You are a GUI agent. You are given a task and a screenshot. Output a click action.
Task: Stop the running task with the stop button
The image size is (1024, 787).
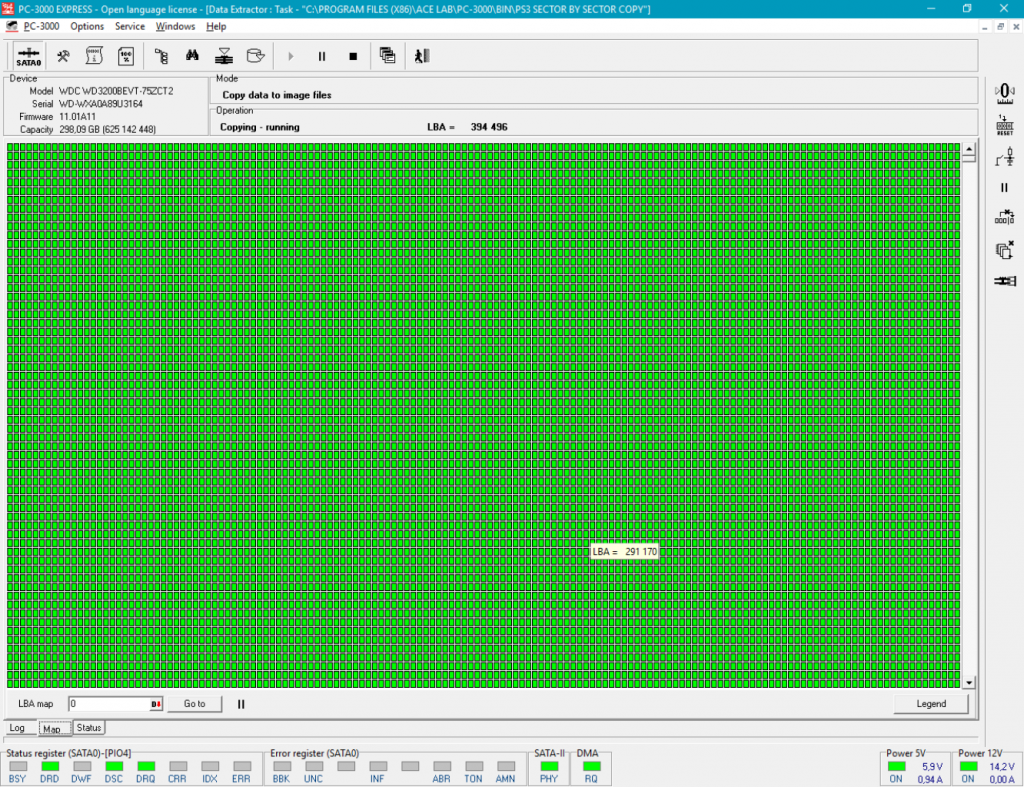[353, 57]
